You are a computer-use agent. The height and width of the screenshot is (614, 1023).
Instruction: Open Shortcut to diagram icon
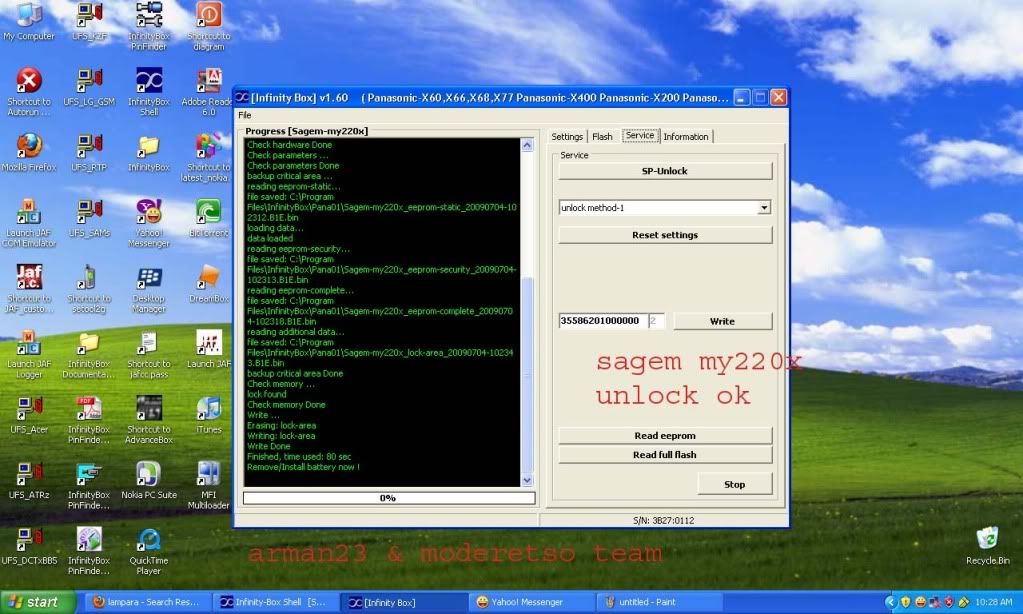click(209, 26)
